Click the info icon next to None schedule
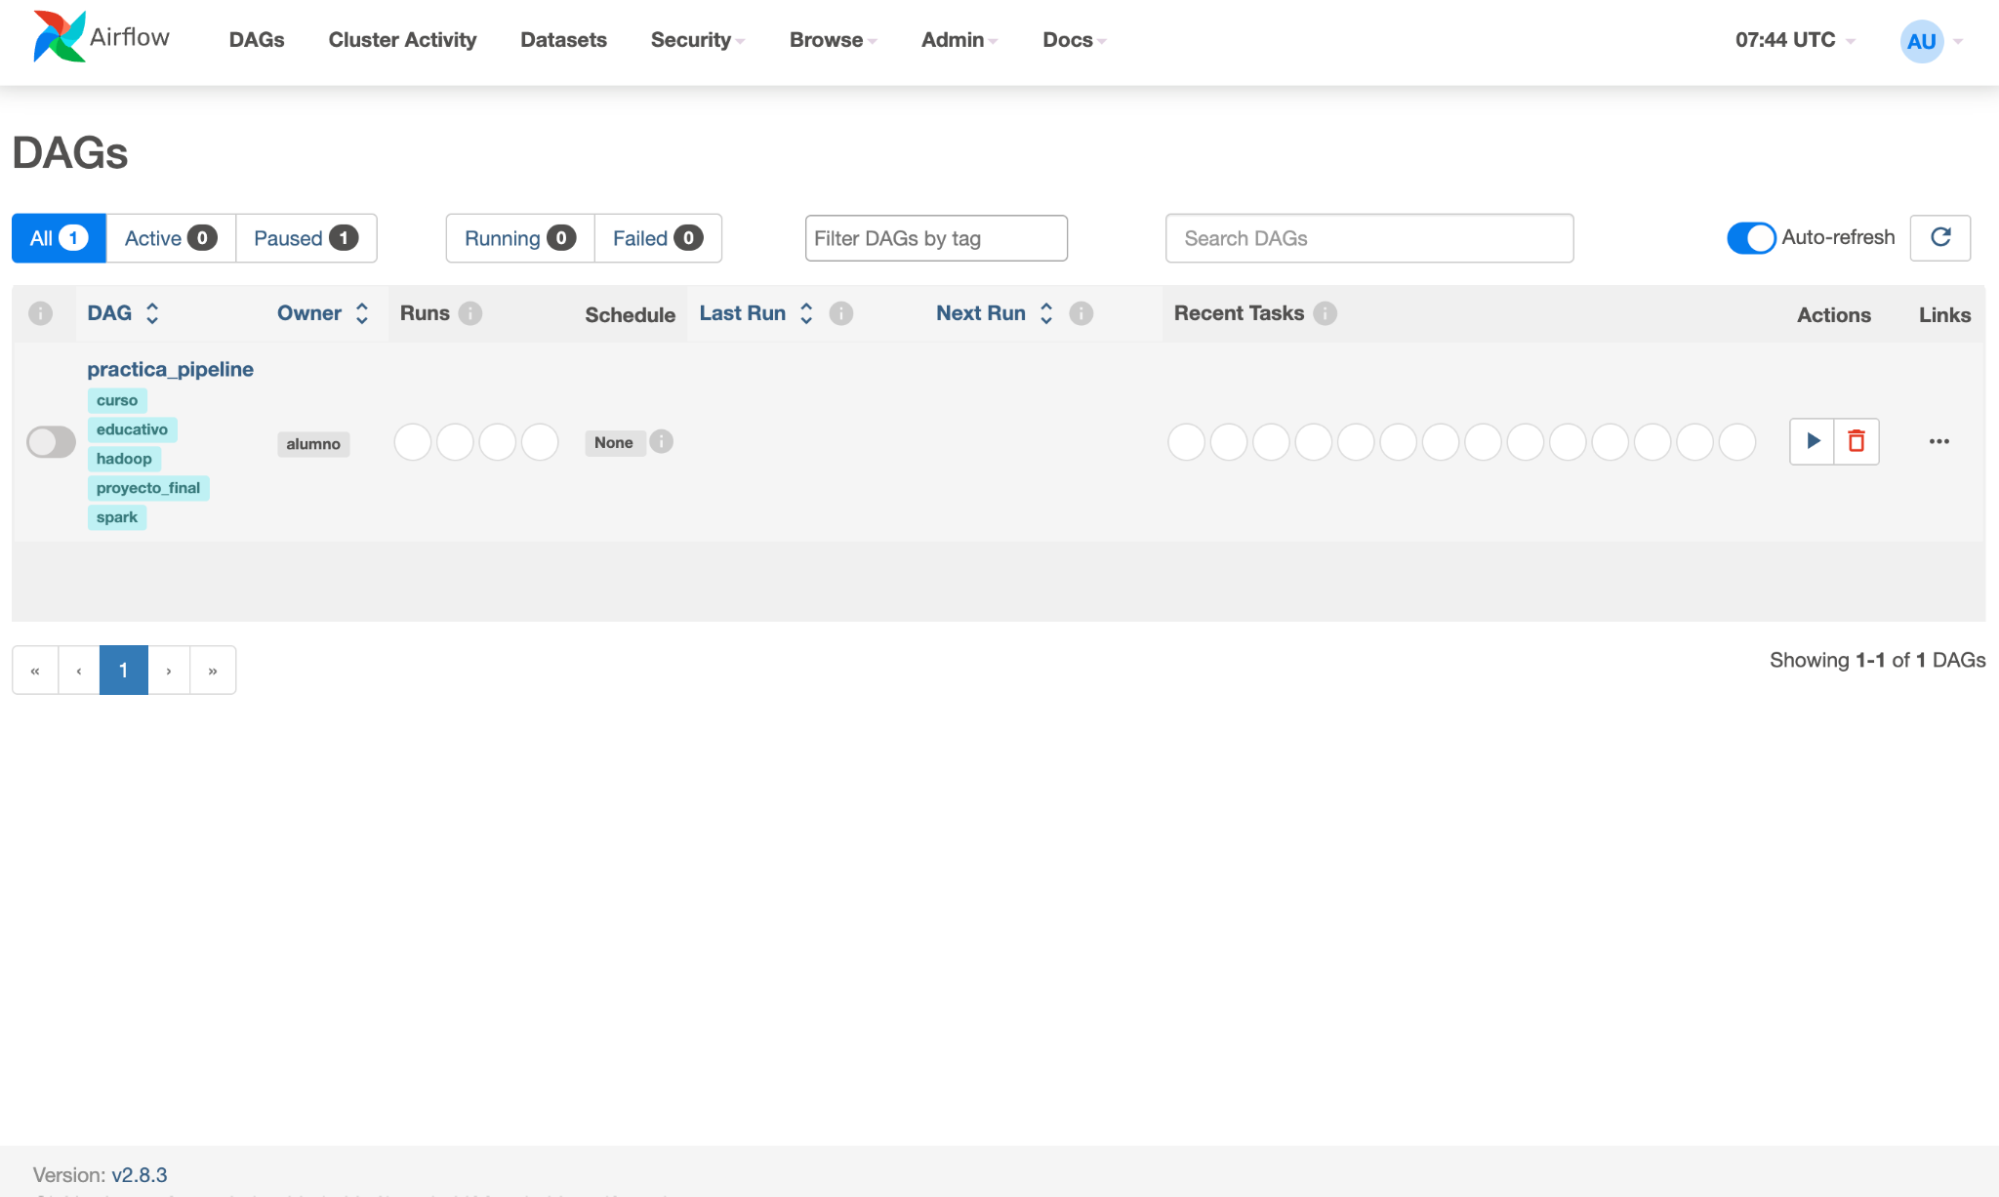 [661, 441]
